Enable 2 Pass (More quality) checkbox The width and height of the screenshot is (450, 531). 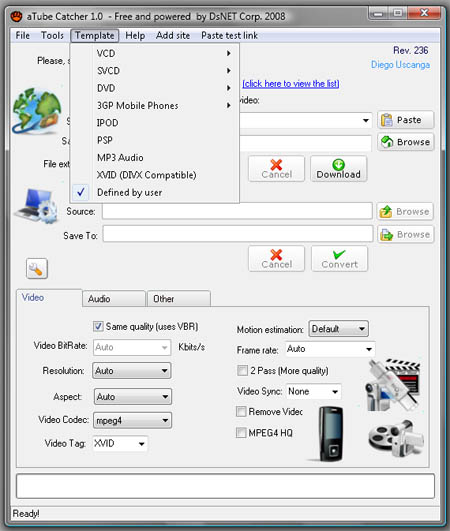coord(242,370)
